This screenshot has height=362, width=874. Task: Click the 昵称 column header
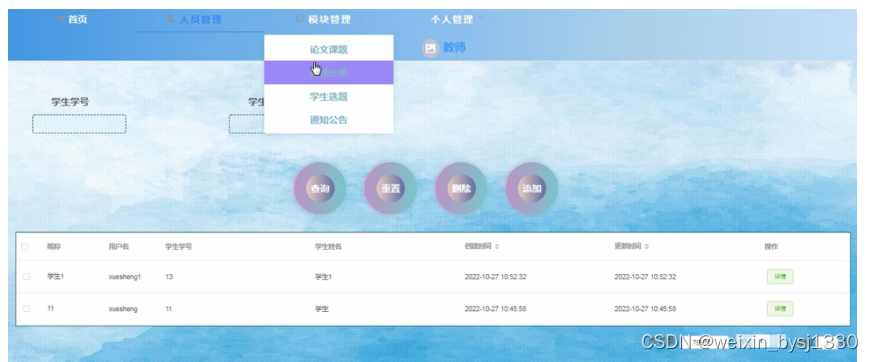click(54, 247)
